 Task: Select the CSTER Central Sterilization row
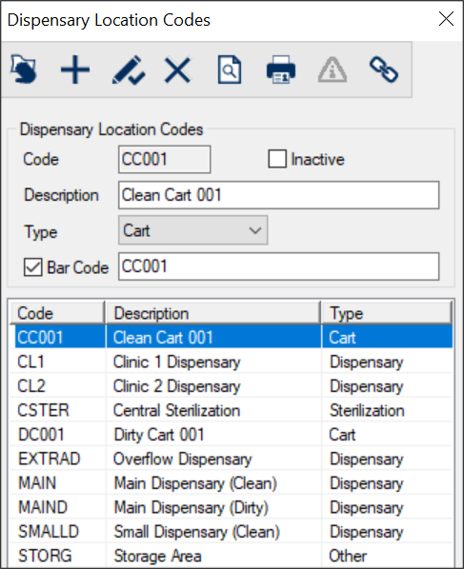tap(231, 410)
